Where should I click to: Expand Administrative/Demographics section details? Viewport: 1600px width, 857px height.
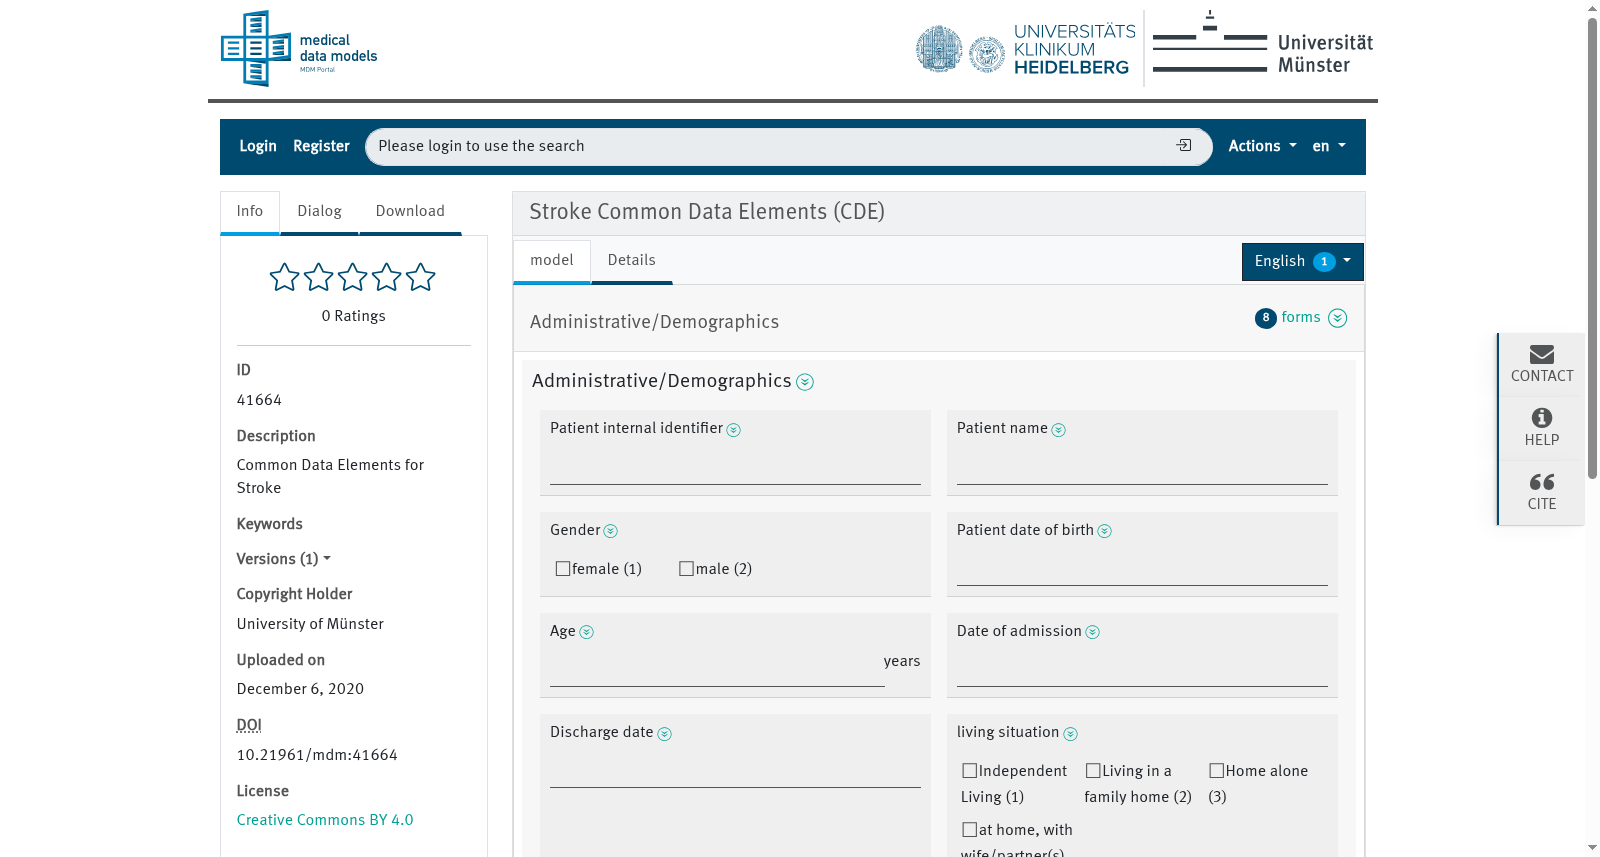coord(805,382)
